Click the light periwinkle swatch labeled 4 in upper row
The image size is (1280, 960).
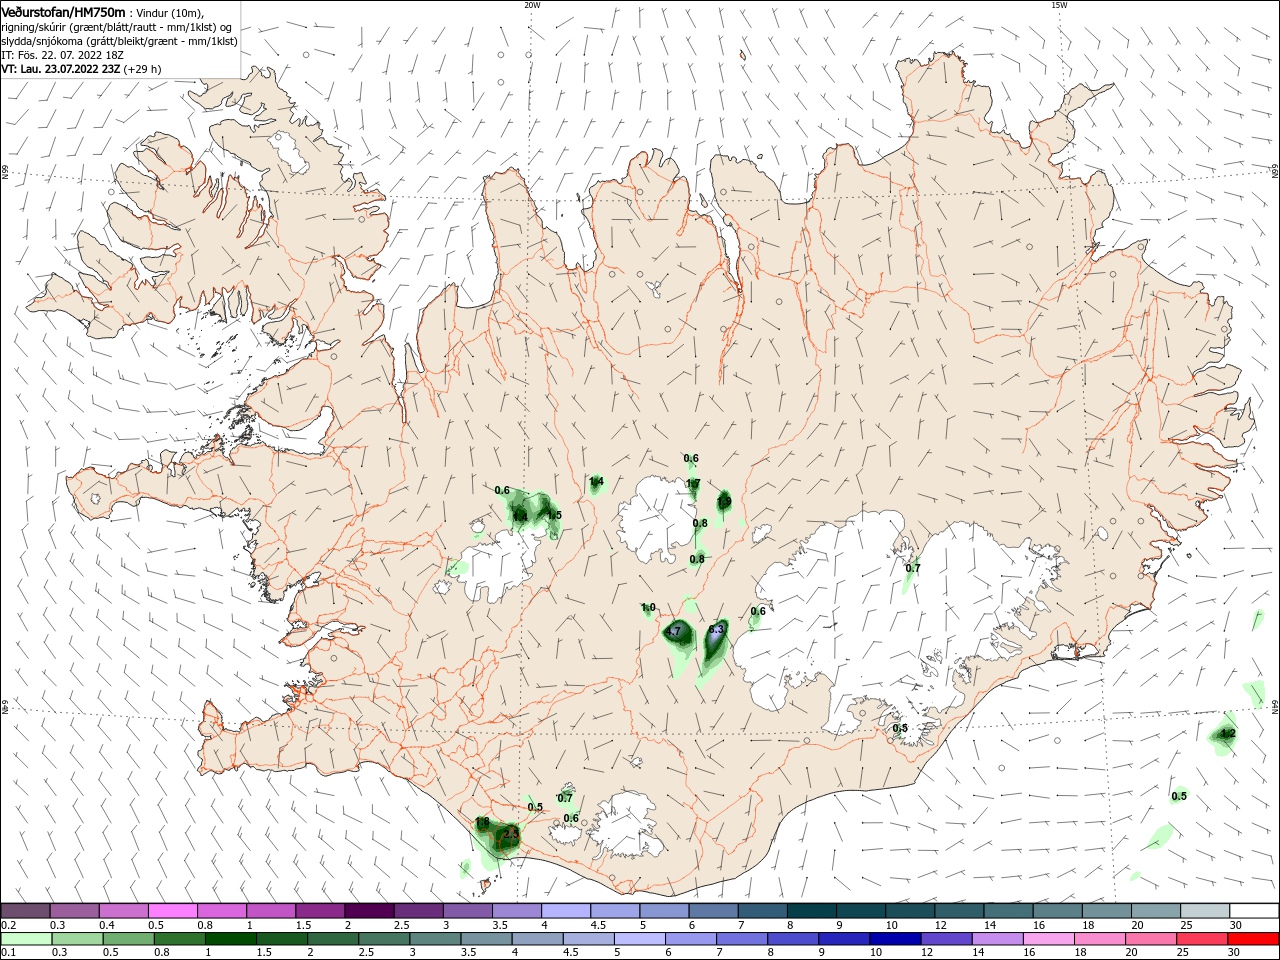coord(565,910)
